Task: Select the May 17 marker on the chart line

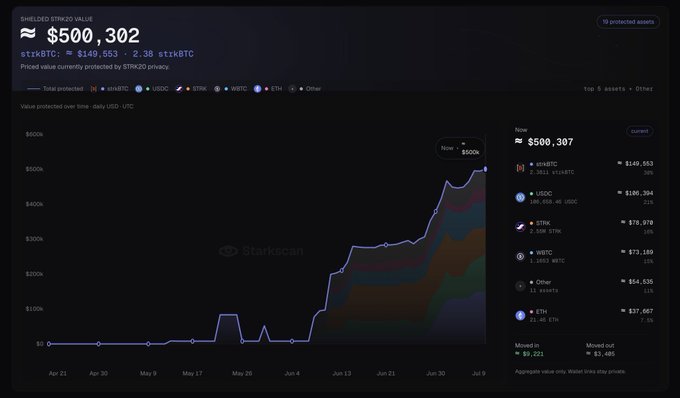Action: pos(193,341)
